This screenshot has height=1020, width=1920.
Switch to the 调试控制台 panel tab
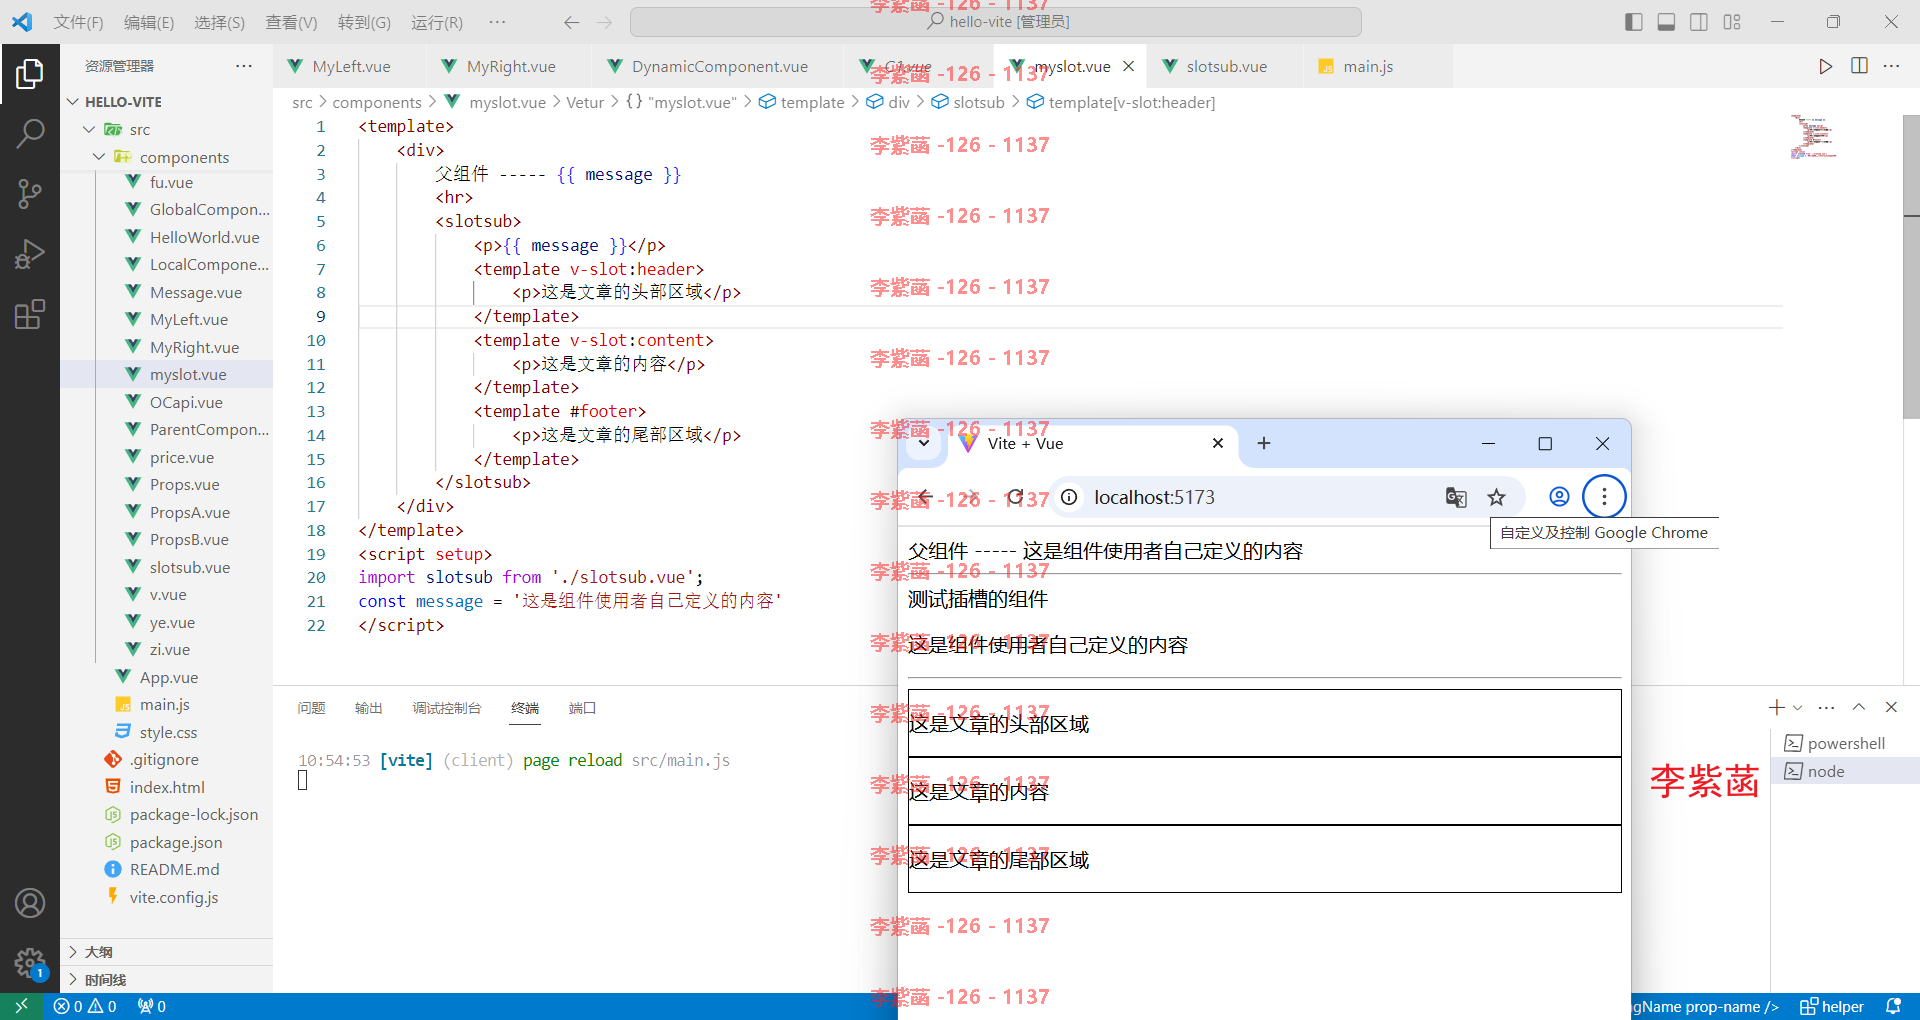pos(447,708)
